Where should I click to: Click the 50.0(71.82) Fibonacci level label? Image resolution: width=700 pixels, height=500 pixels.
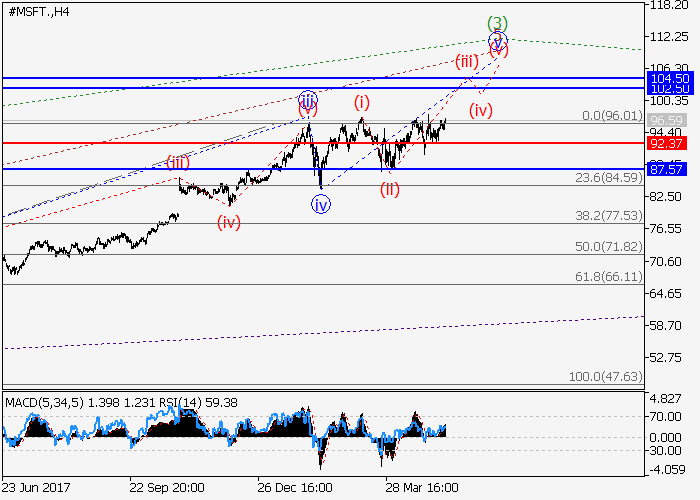click(607, 246)
